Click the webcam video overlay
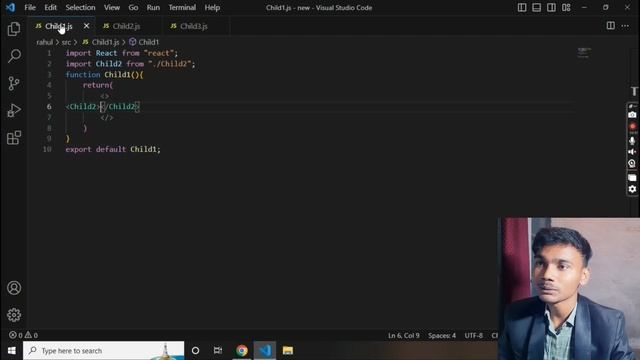This screenshot has width=640, height=360. tap(569, 289)
